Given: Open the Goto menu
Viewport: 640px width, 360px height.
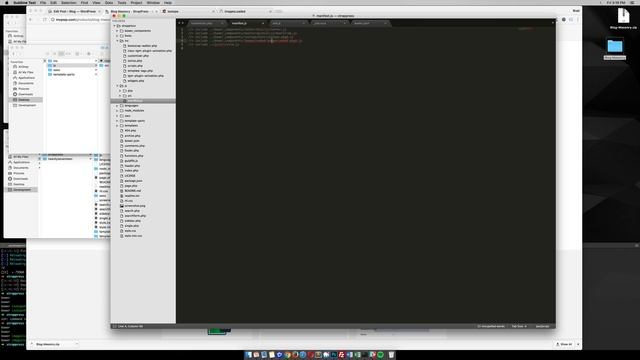Looking at the screenshot, I should [x=109, y=2].
